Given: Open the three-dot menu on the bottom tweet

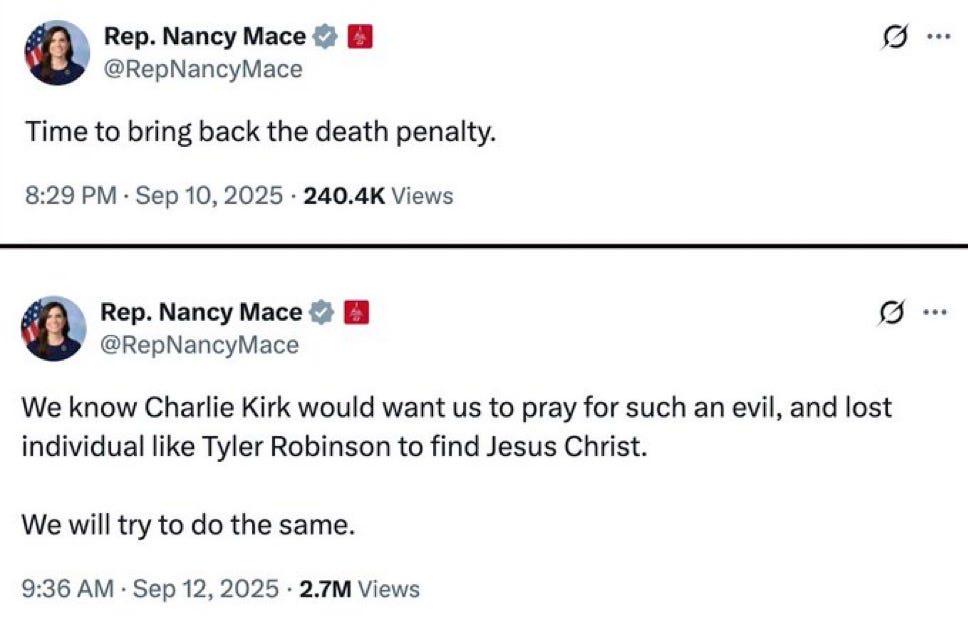Looking at the screenshot, I should pos(935,312).
